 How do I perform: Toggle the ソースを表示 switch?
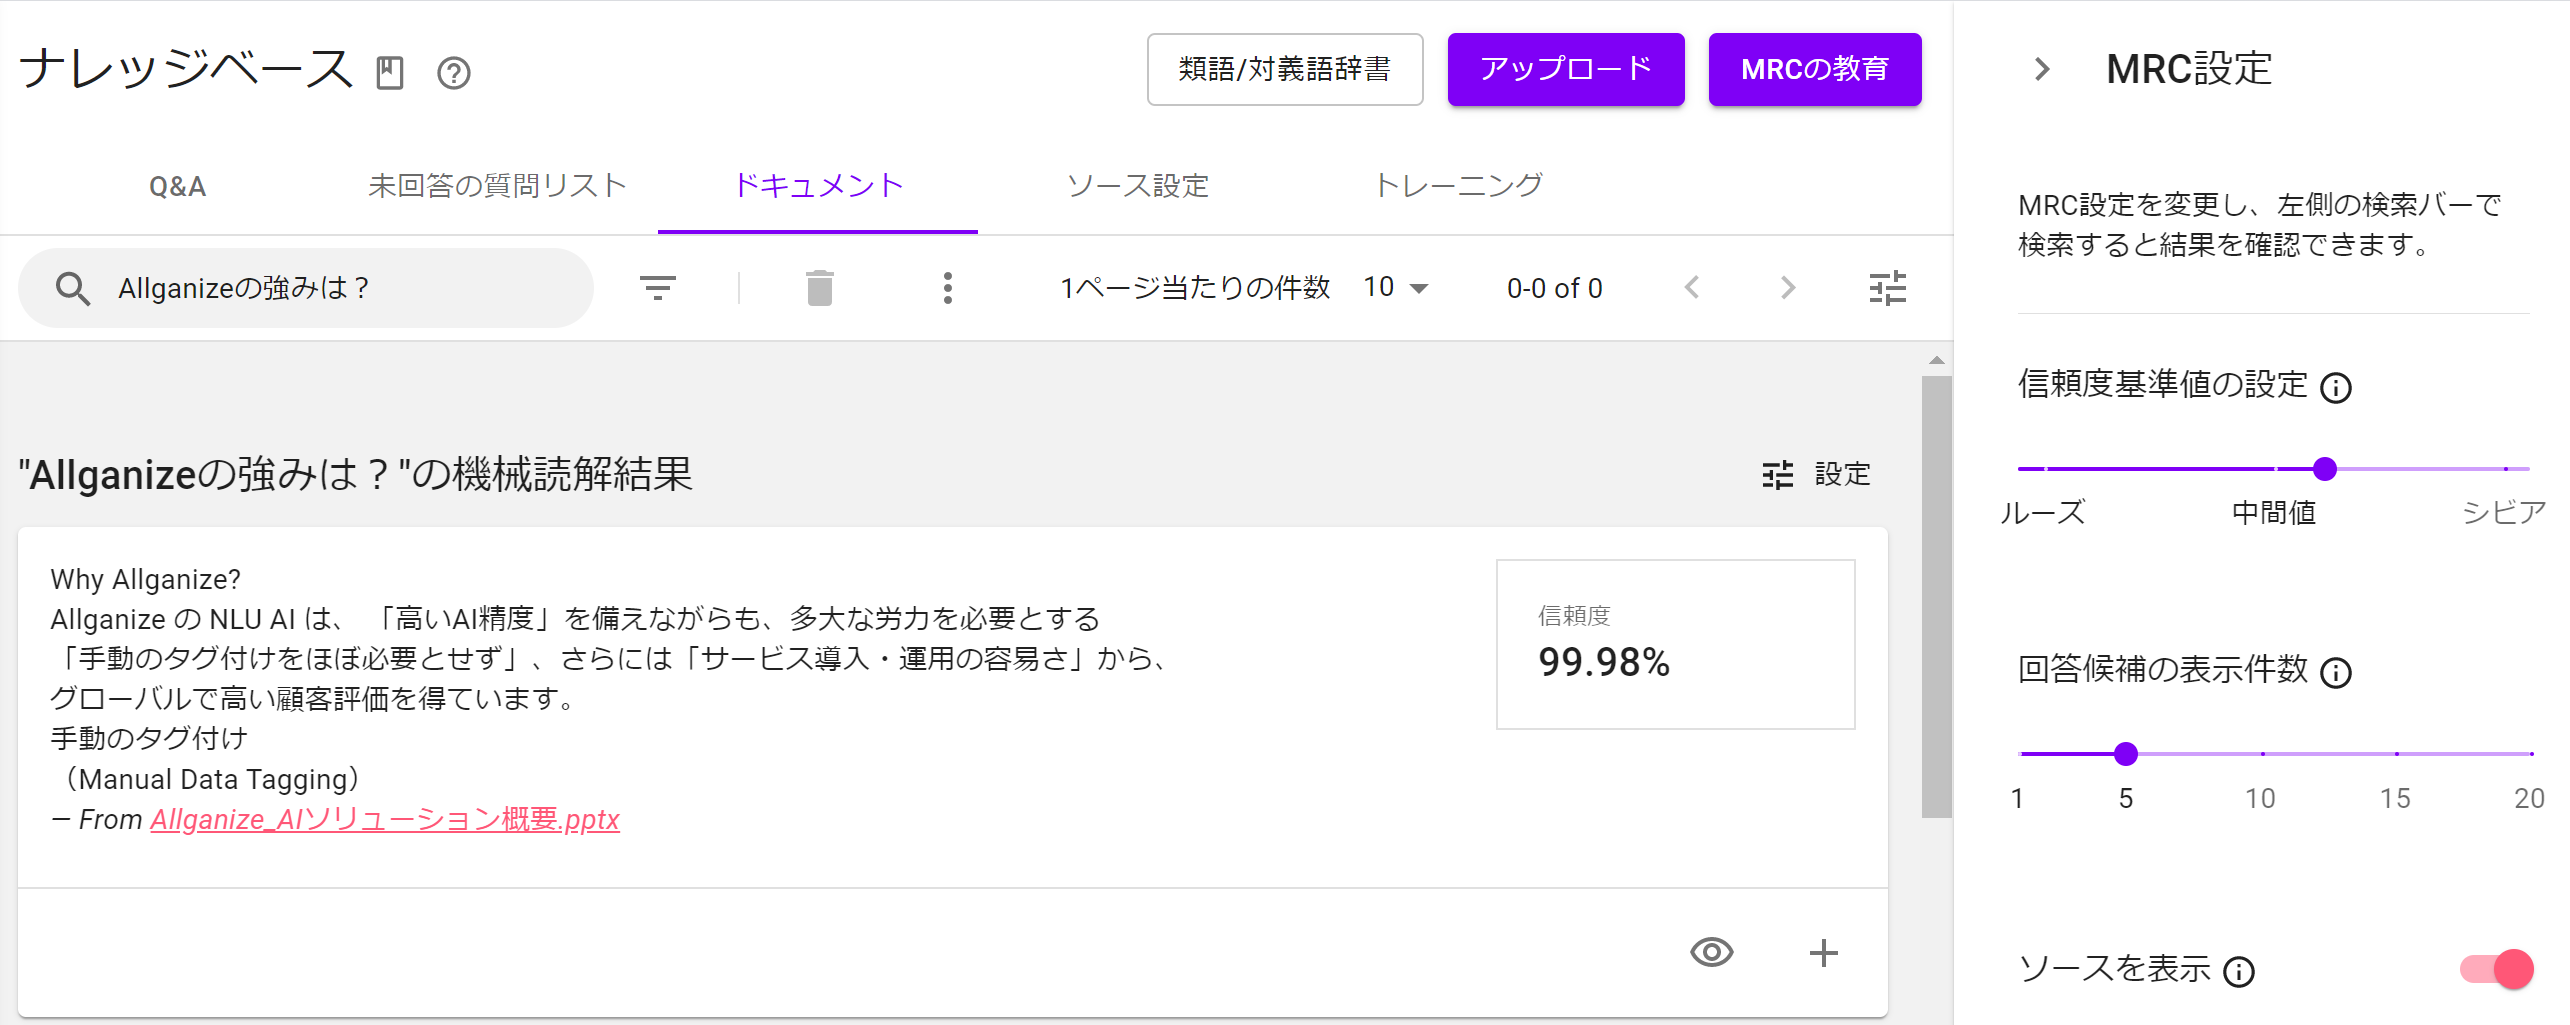pyautogui.click(x=2497, y=969)
